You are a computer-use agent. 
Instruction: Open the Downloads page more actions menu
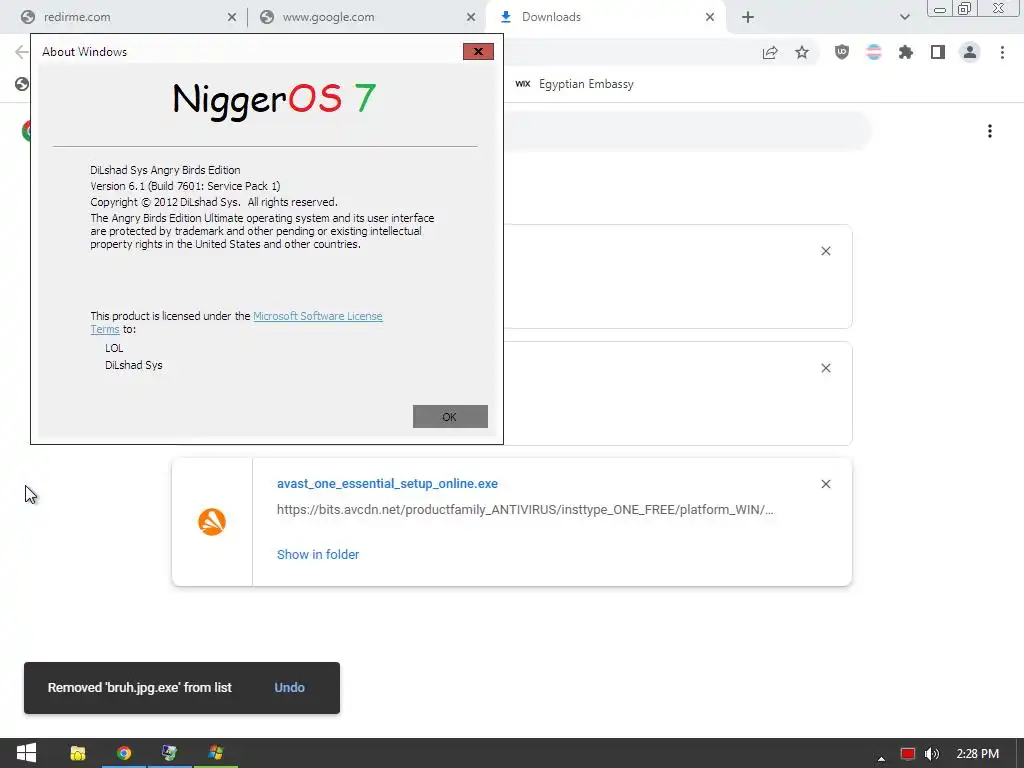pos(990,131)
